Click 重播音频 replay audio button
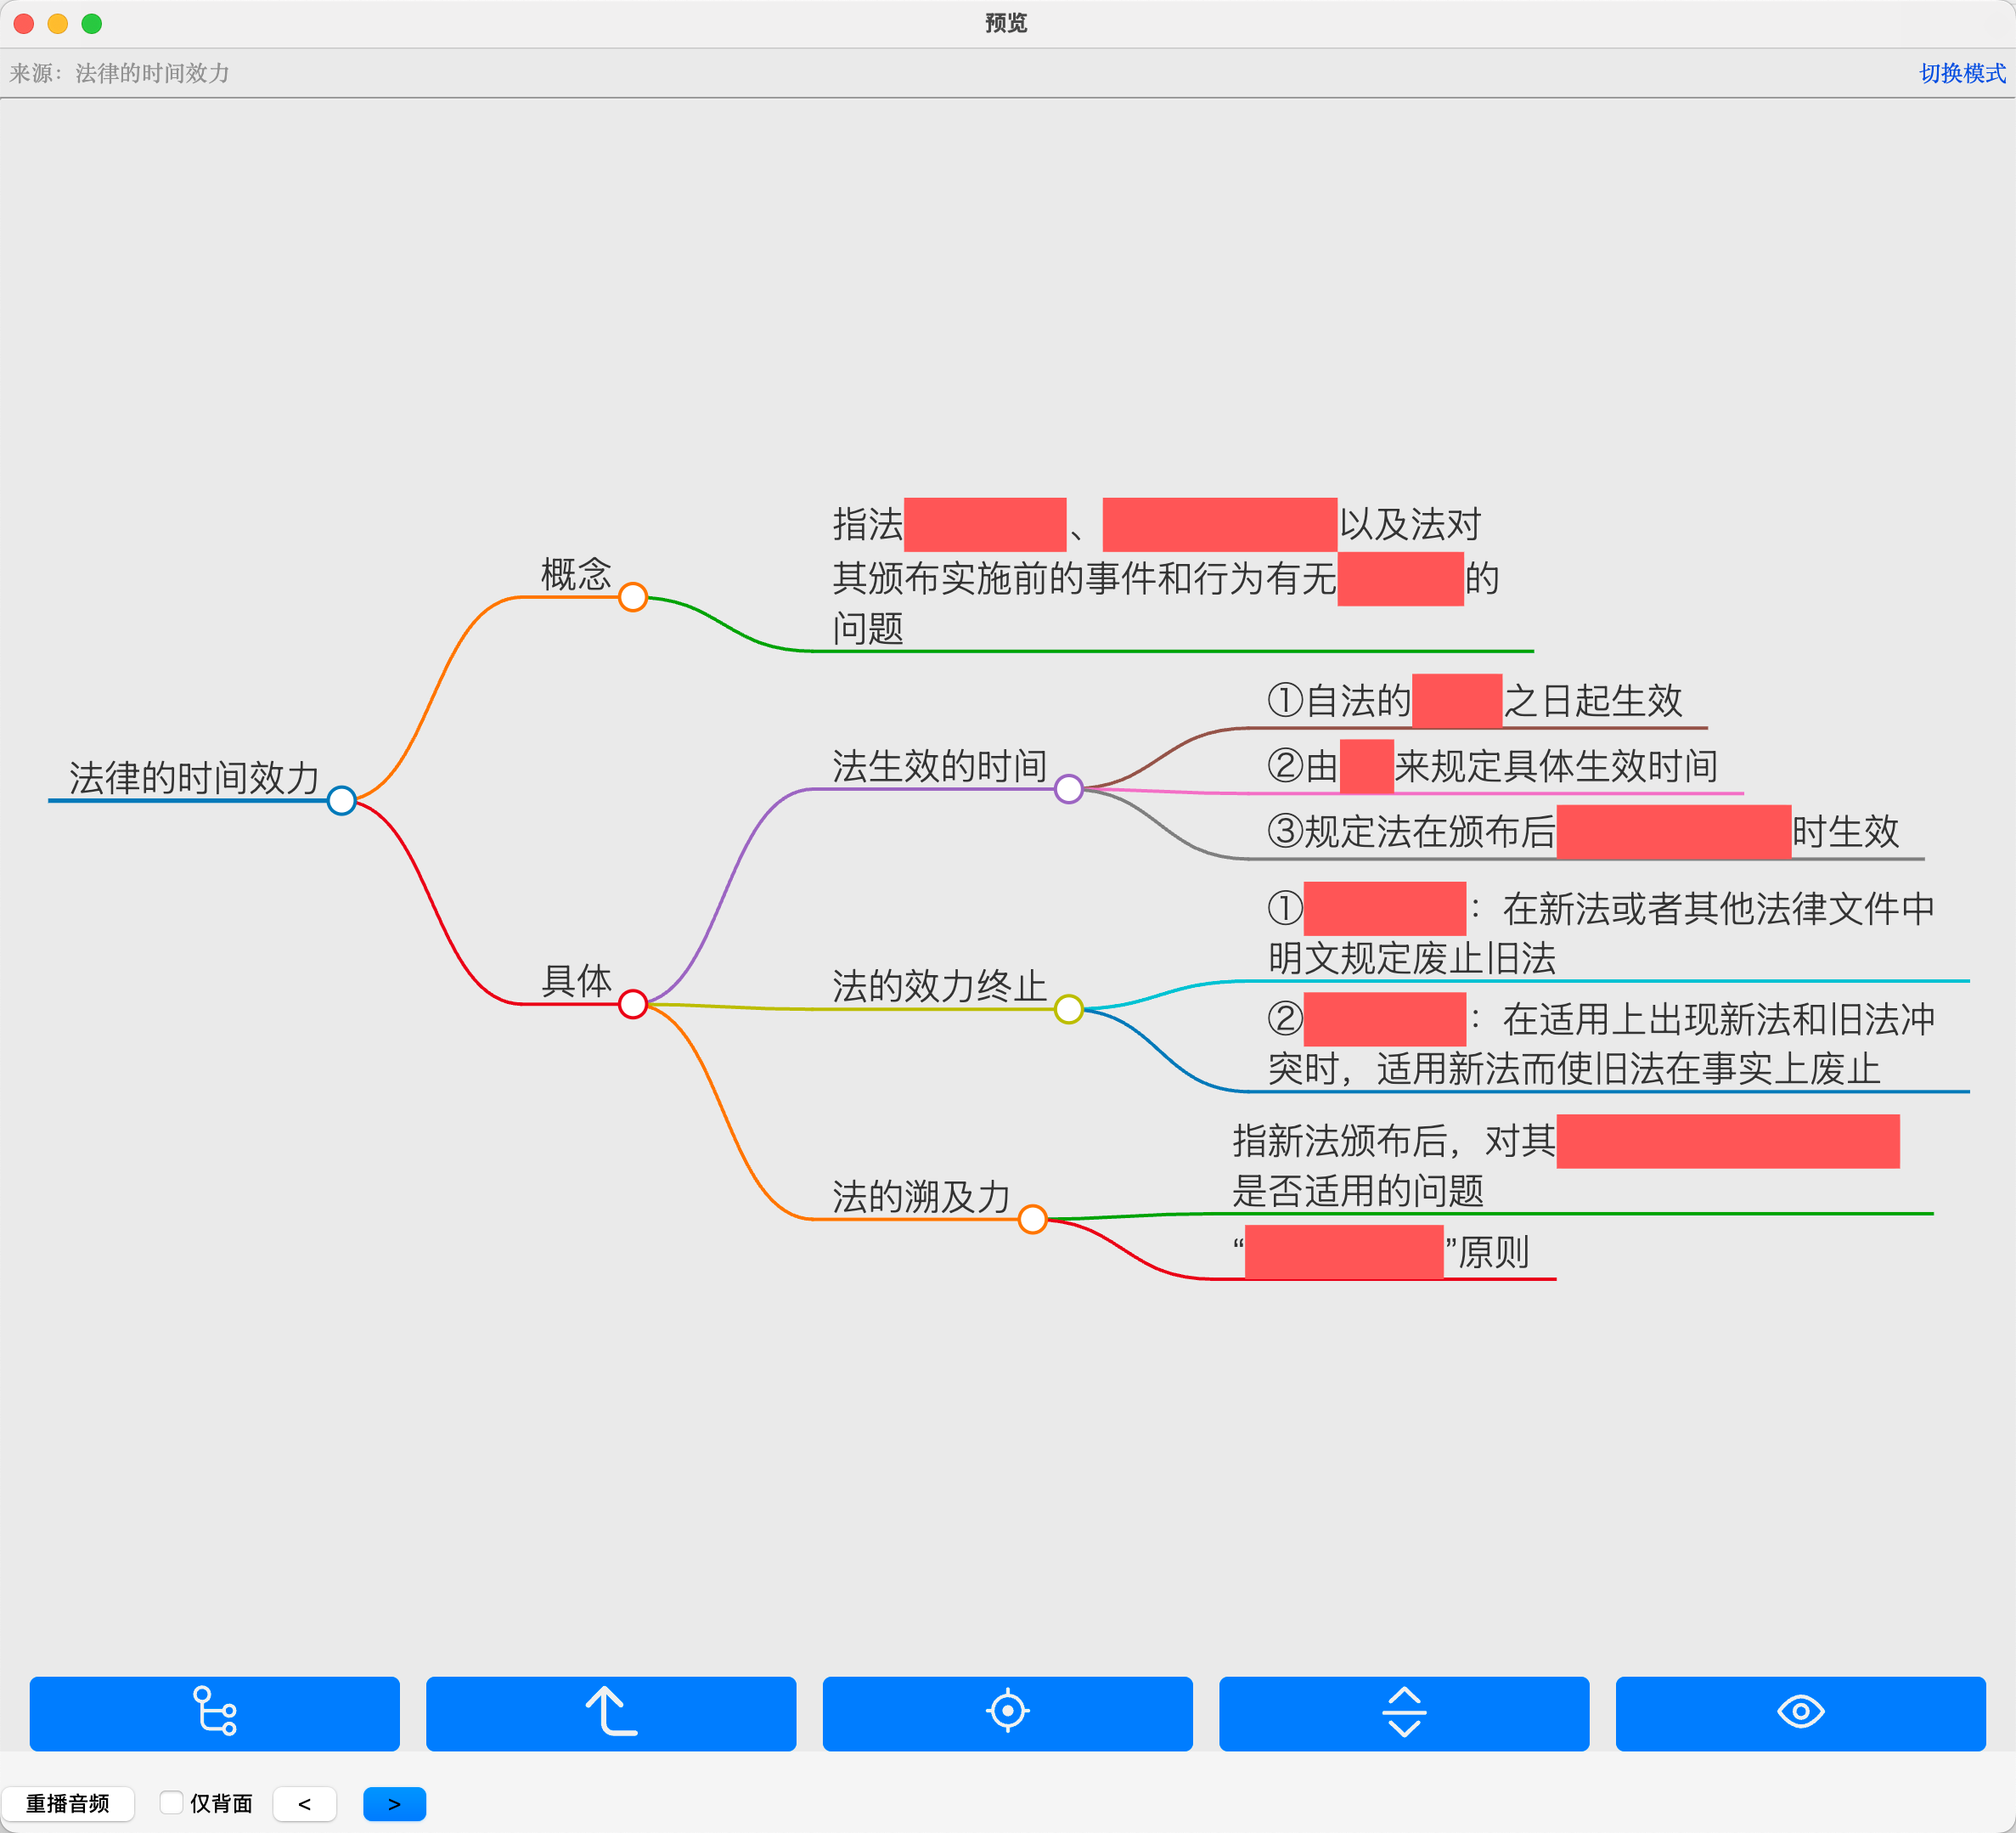Screen dimensions: 2016x1833 click(x=67, y=1803)
